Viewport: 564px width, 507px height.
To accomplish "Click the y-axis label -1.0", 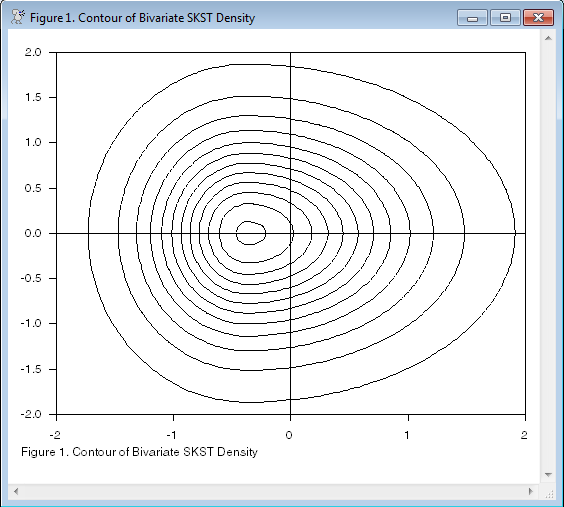I will [31, 323].
